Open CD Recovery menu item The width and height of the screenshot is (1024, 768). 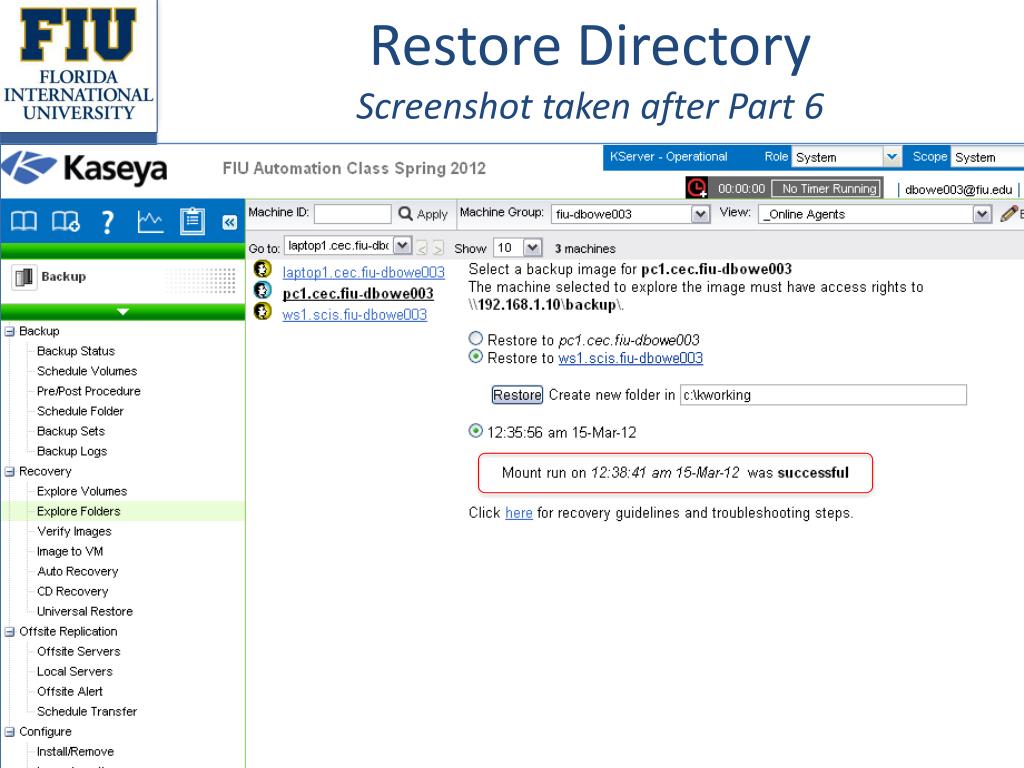point(72,592)
